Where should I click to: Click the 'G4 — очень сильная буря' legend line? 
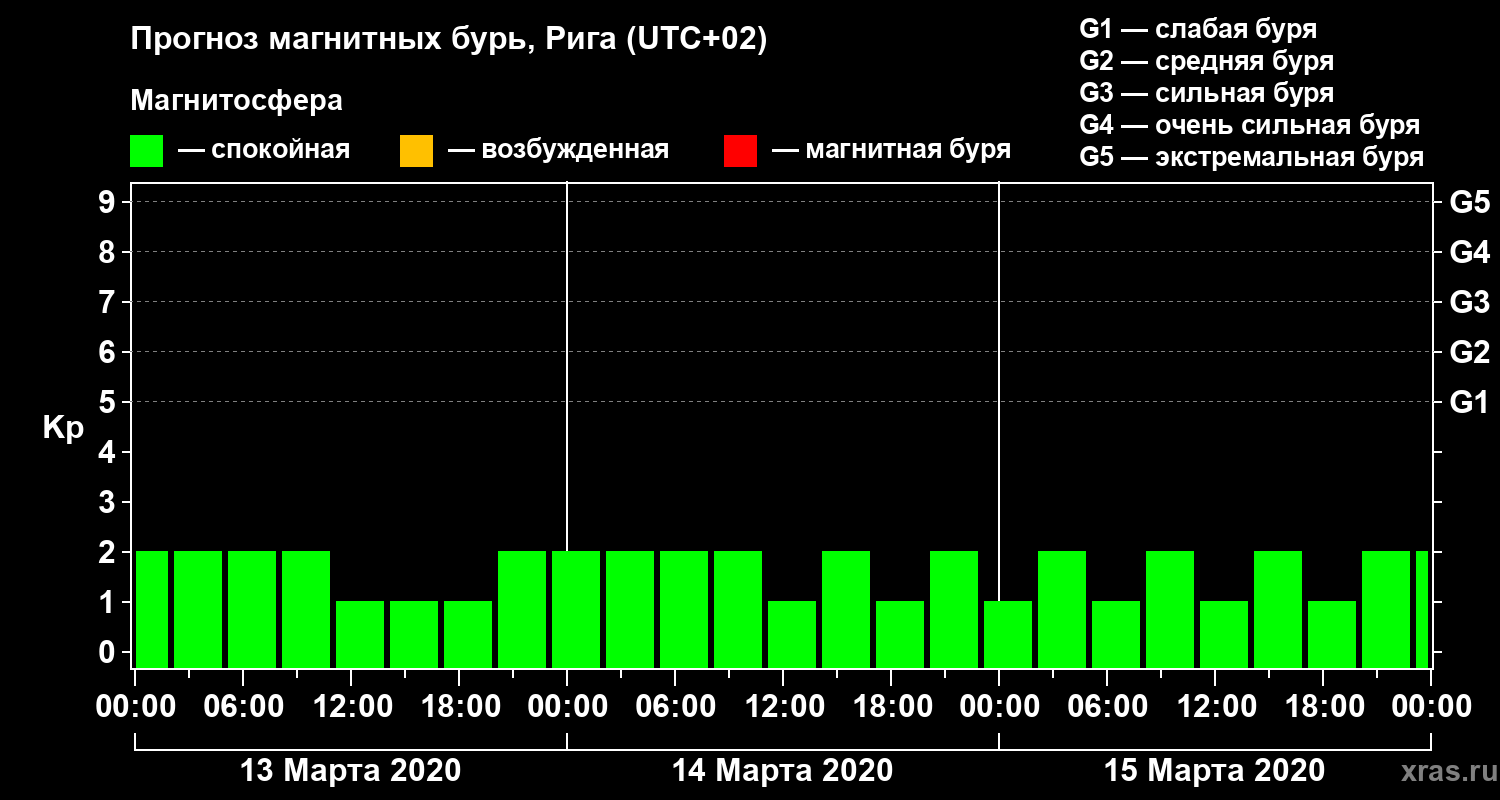[x=1250, y=125]
